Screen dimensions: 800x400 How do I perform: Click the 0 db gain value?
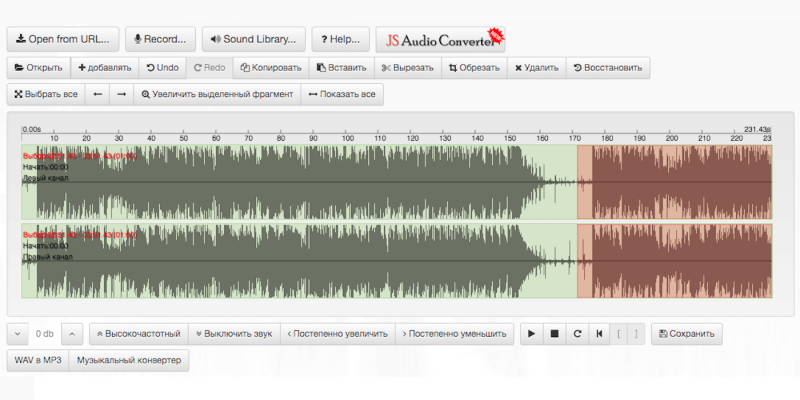coord(45,334)
